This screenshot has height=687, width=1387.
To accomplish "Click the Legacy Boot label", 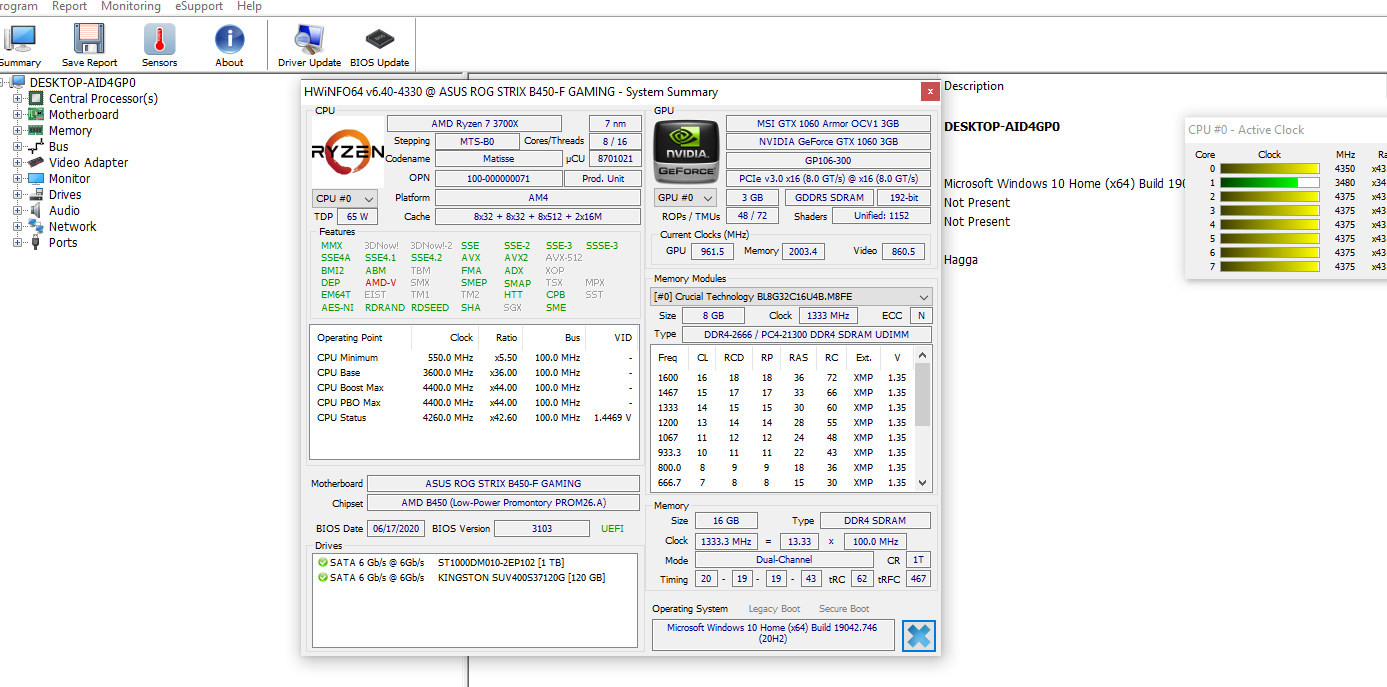I will [x=774, y=609].
